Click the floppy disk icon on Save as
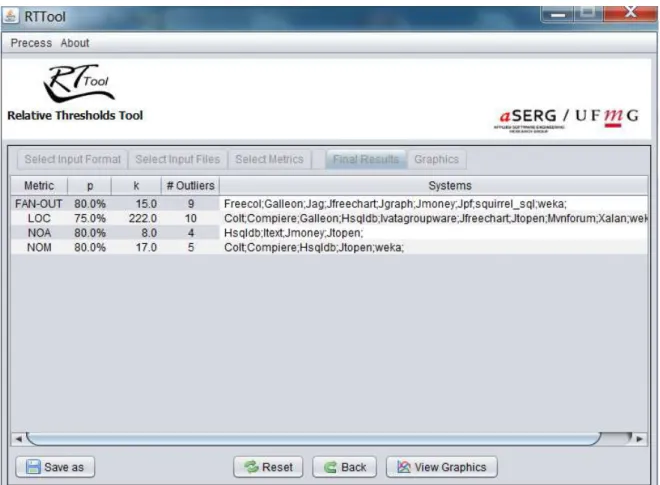This screenshot has width=660, height=485. click(x=33, y=467)
